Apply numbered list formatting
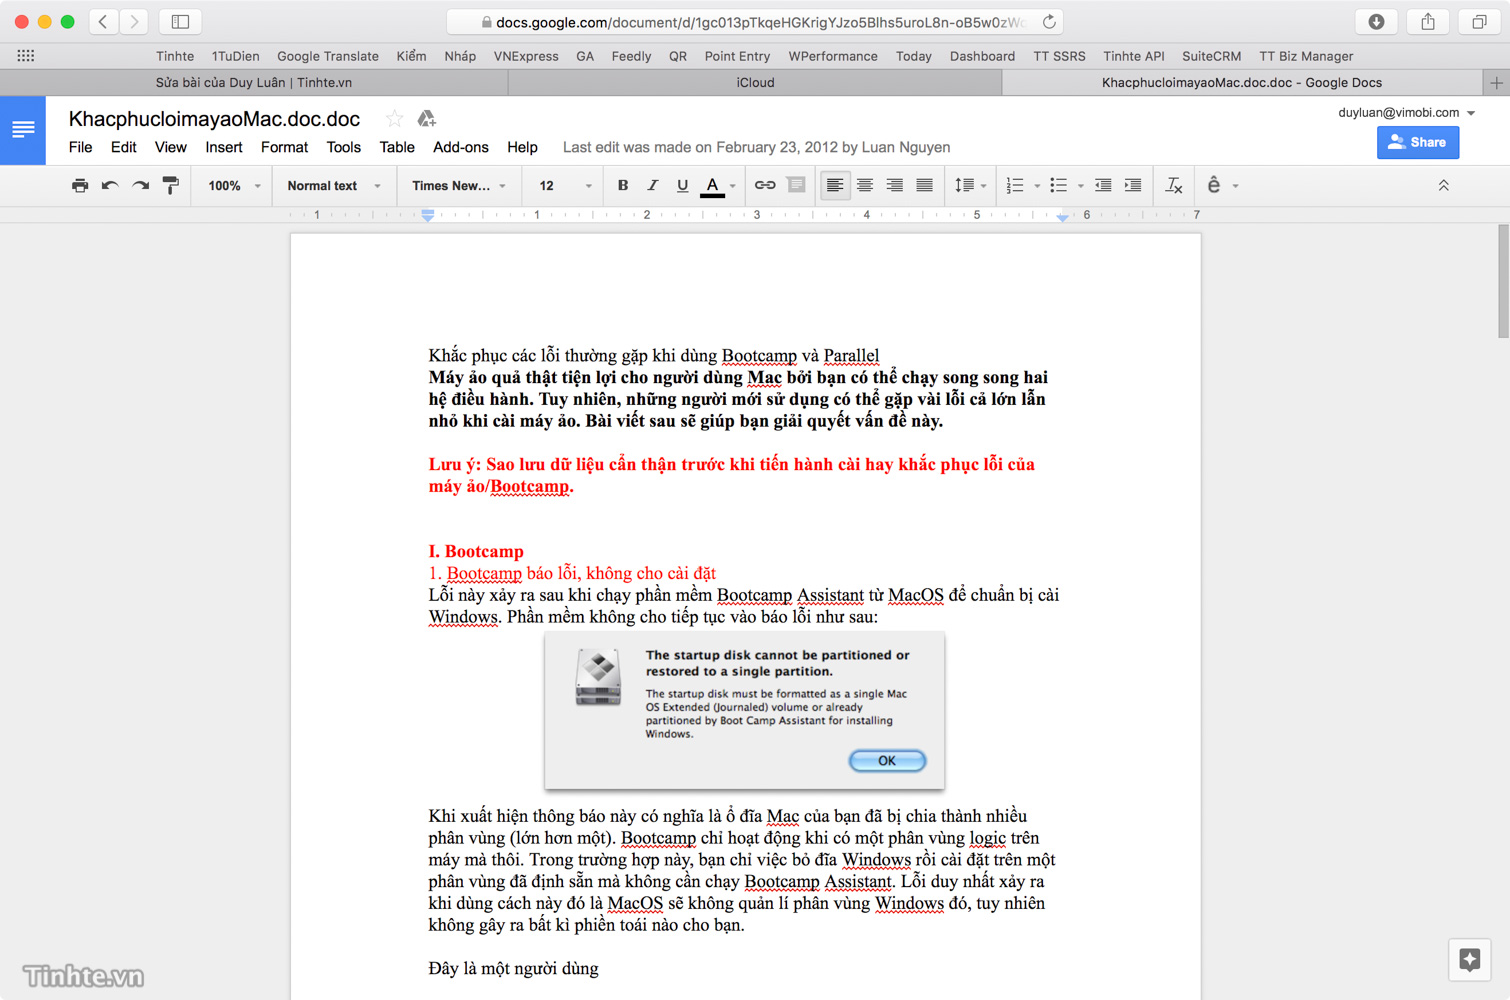The image size is (1510, 1000). pyautogui.click(x=1015, y=185)
